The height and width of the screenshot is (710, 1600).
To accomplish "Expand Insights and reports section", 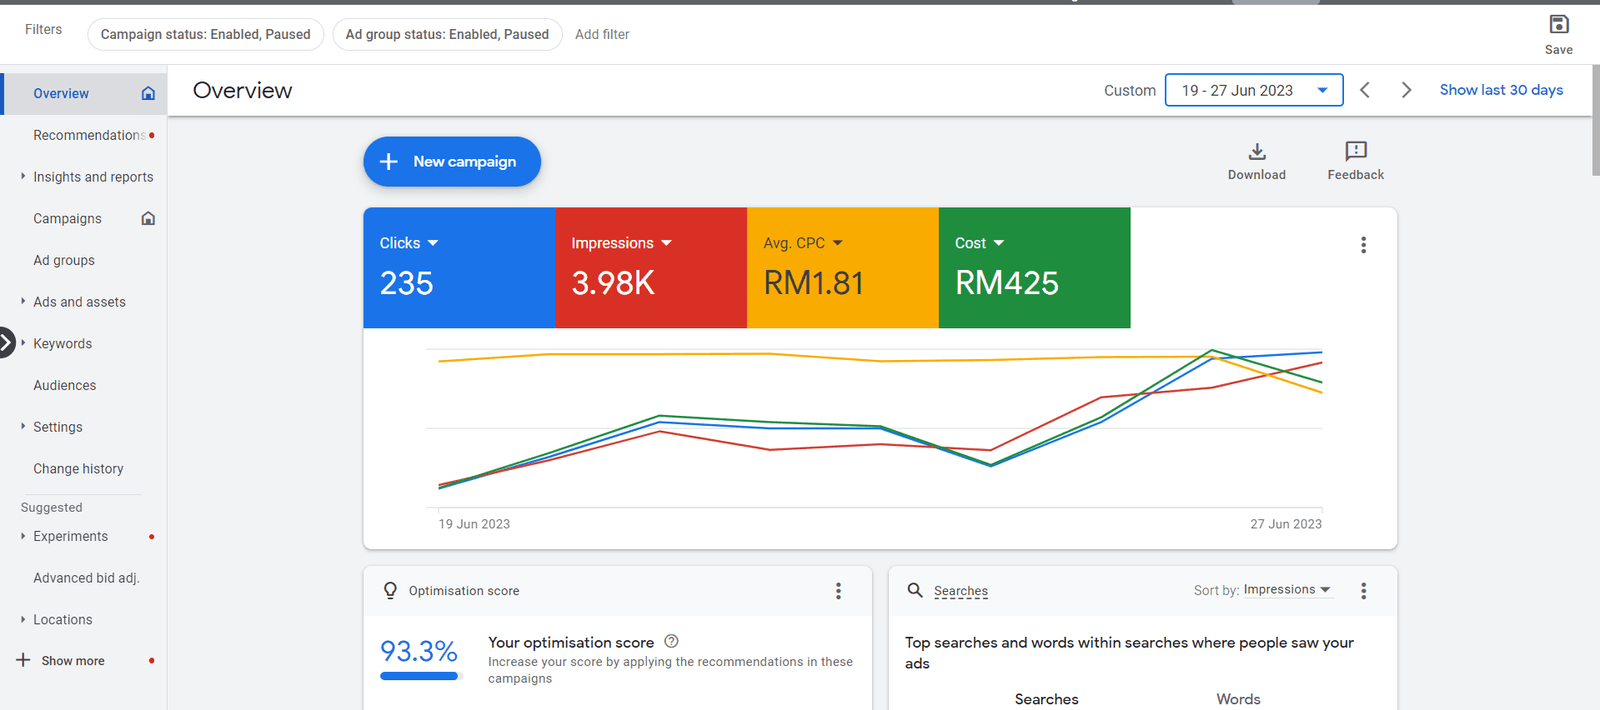I will pyautogui.click(x=23, y=176).
